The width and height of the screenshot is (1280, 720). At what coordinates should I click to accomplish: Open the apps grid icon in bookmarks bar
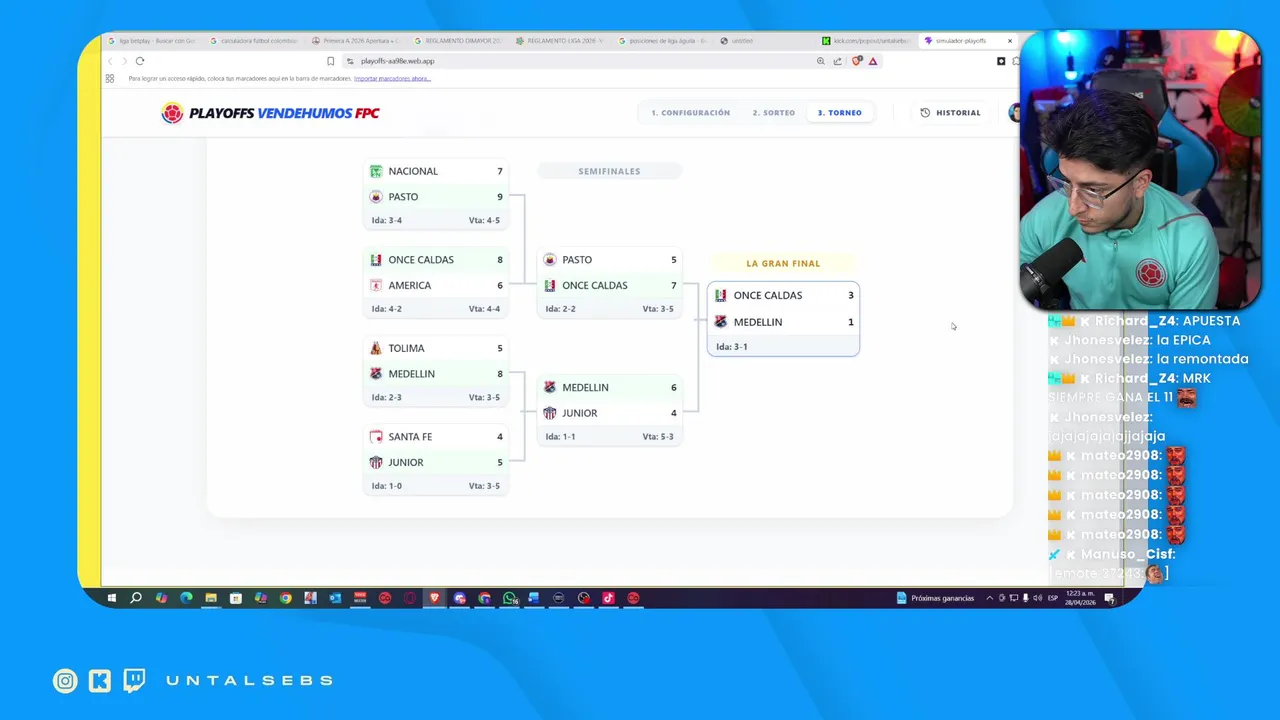(x=110, y=78)
